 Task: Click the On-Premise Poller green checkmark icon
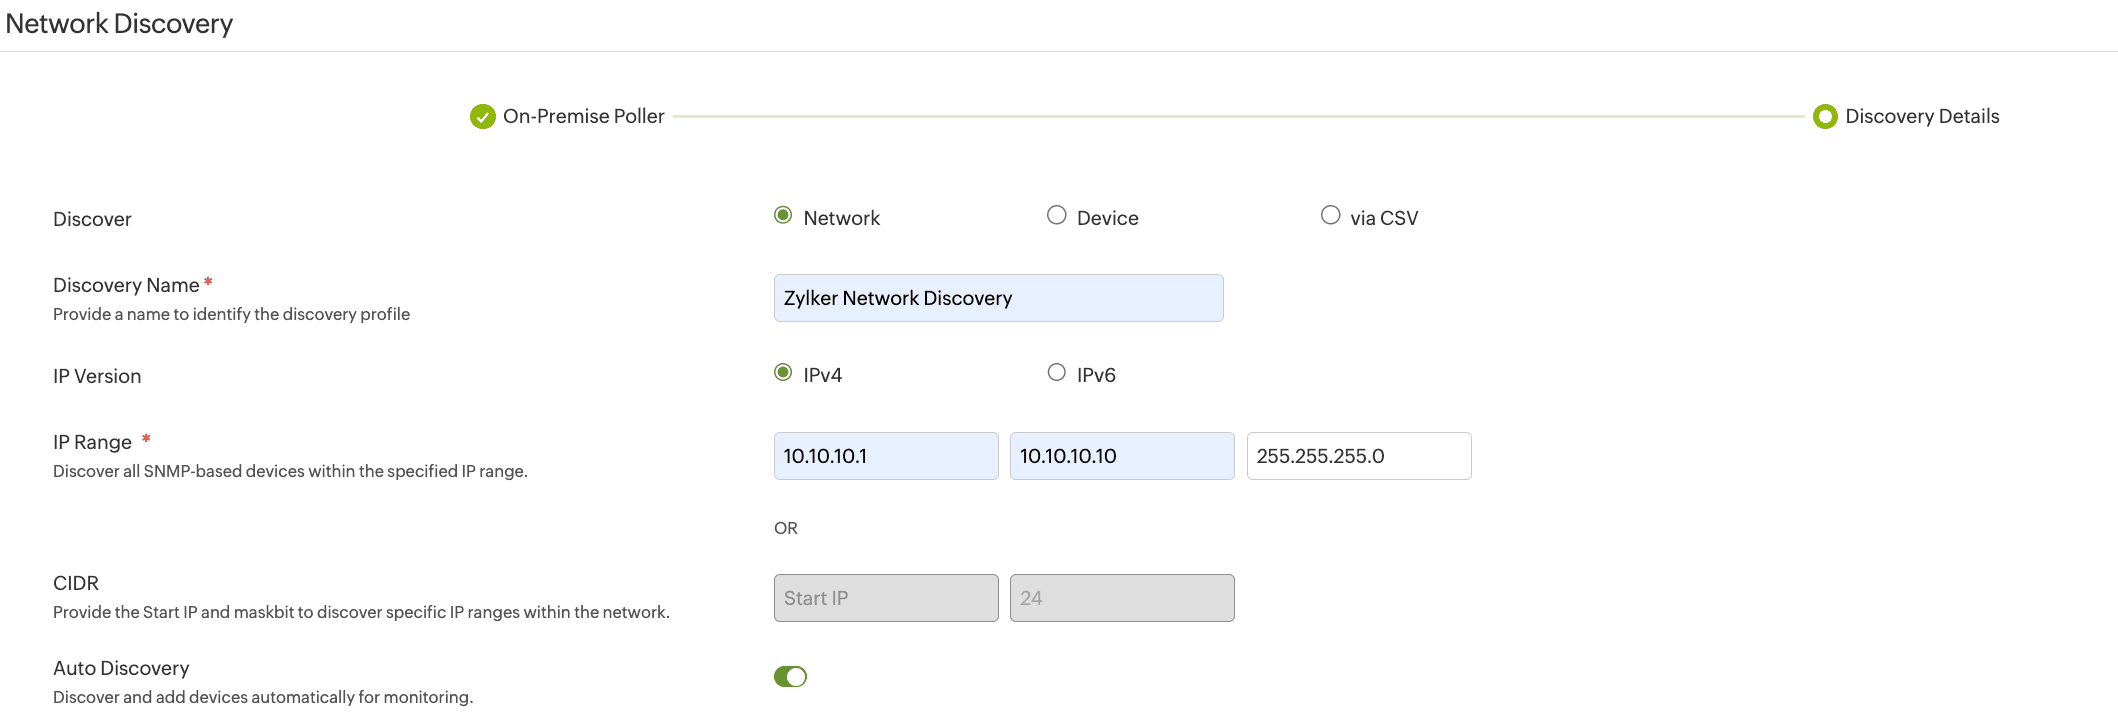(x=482, y=117)
